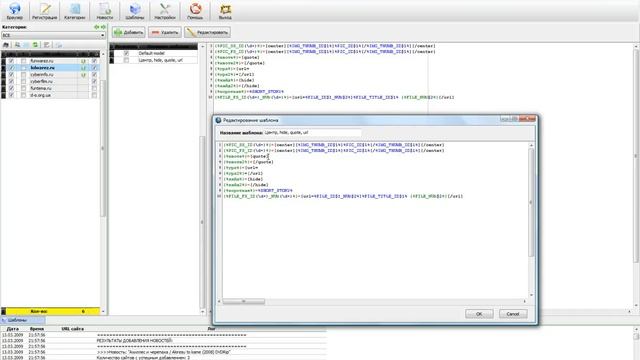Confirm the template dialog with OK
Image resolution: width=640 pixels, height=360 pixels.
(479, 314)
